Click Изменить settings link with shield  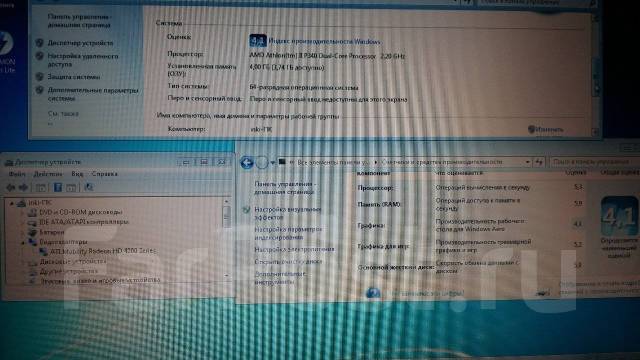tap(545, 129)
